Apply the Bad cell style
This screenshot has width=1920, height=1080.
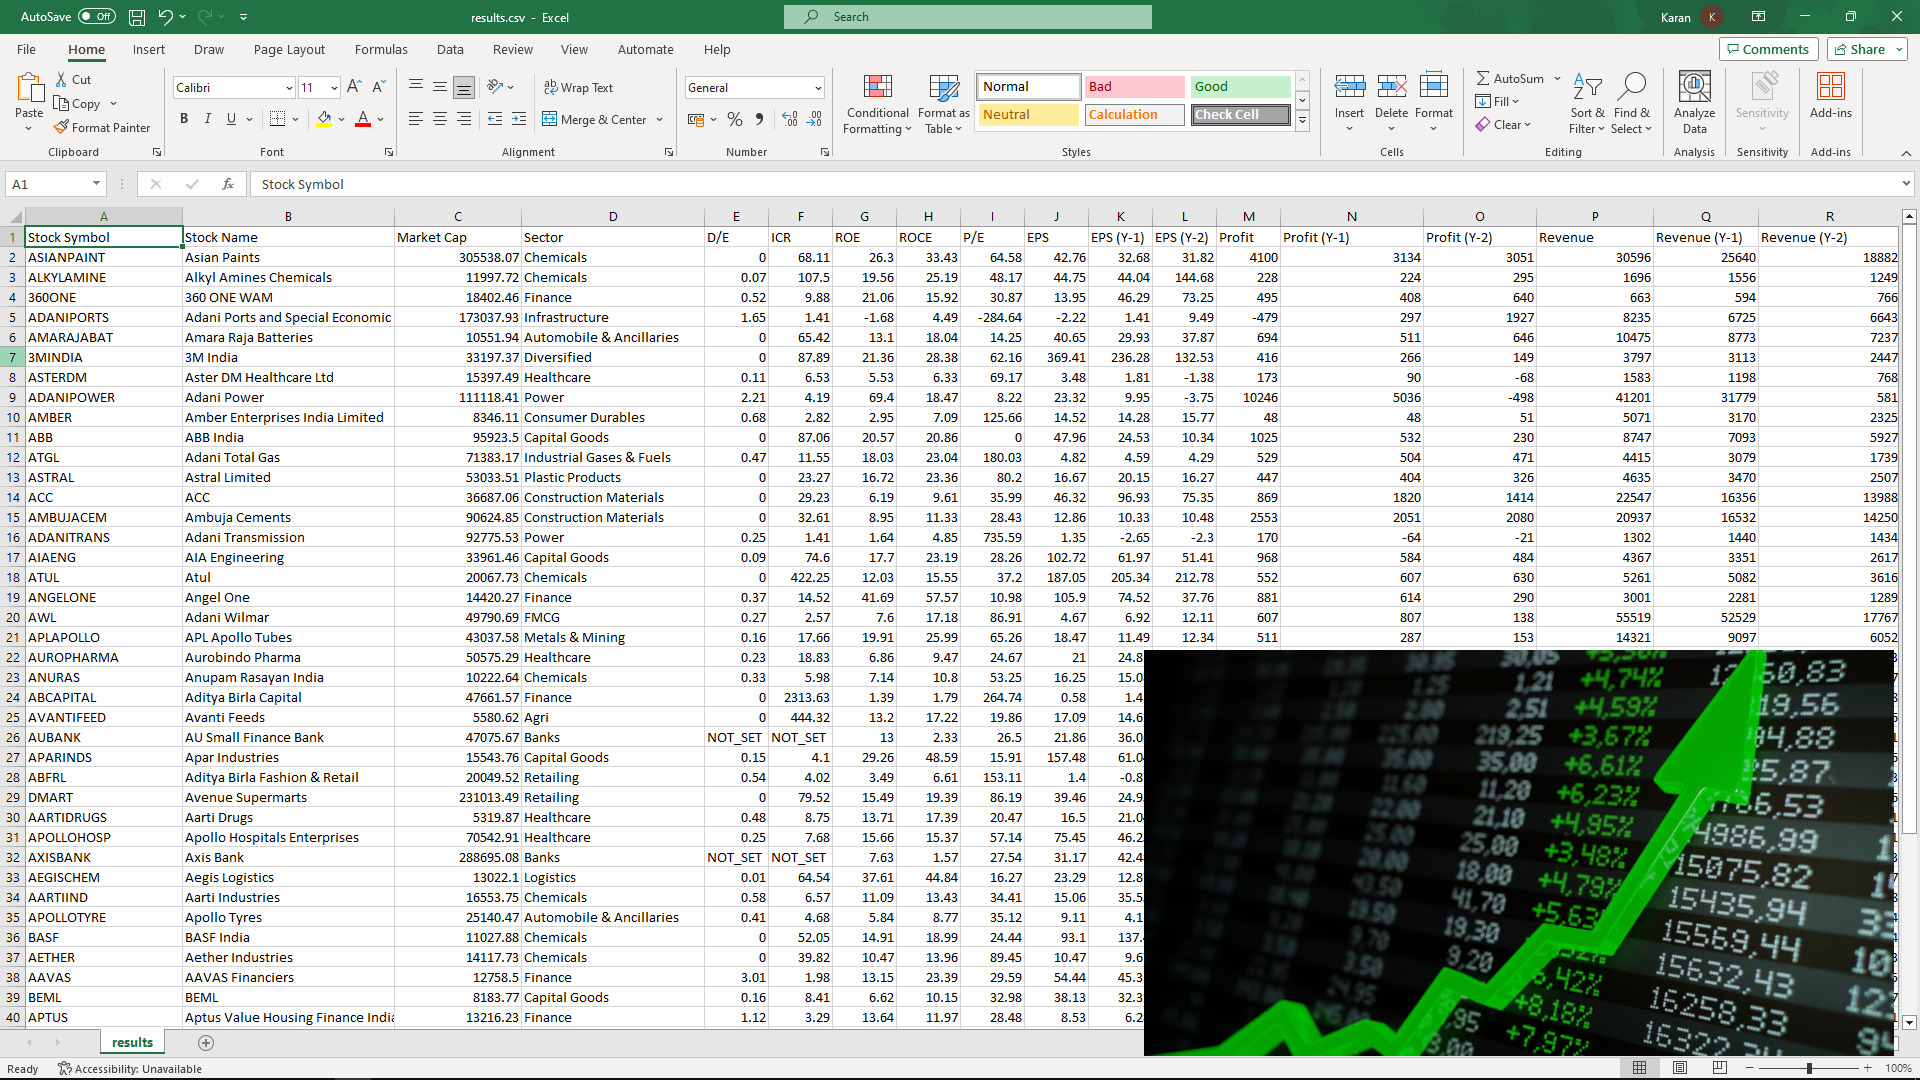[x=1135, y=87]
